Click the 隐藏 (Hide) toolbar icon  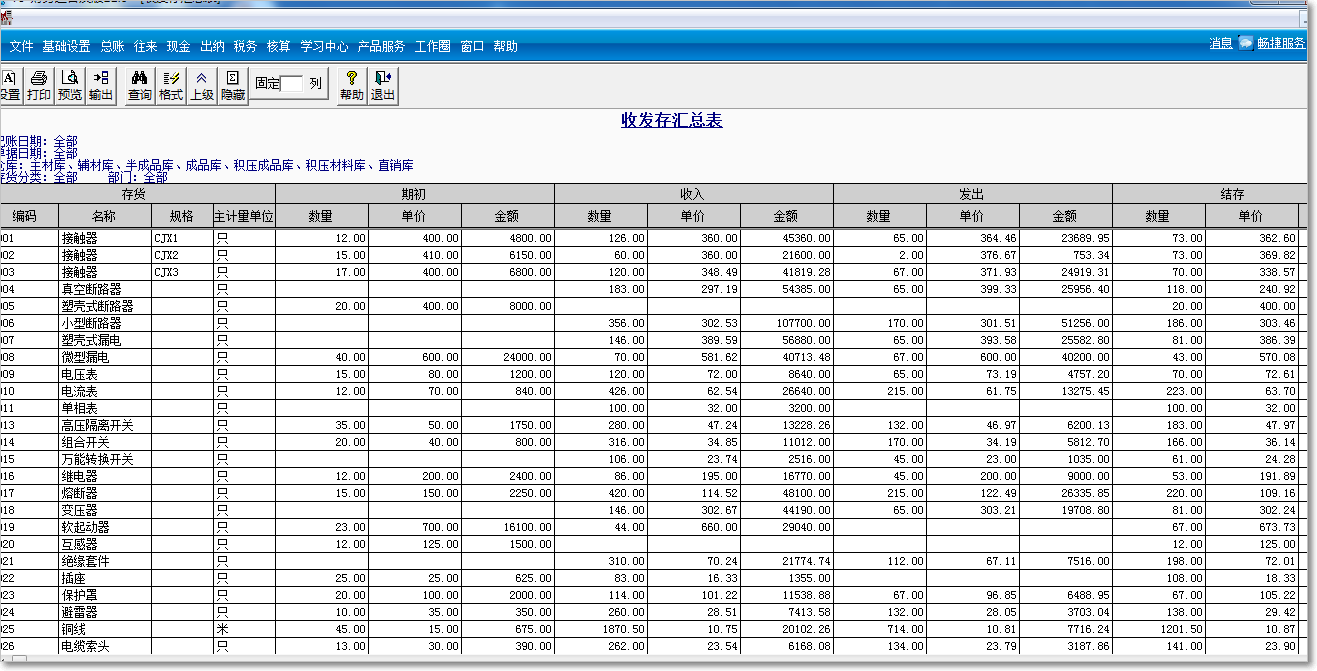(233, 85)
